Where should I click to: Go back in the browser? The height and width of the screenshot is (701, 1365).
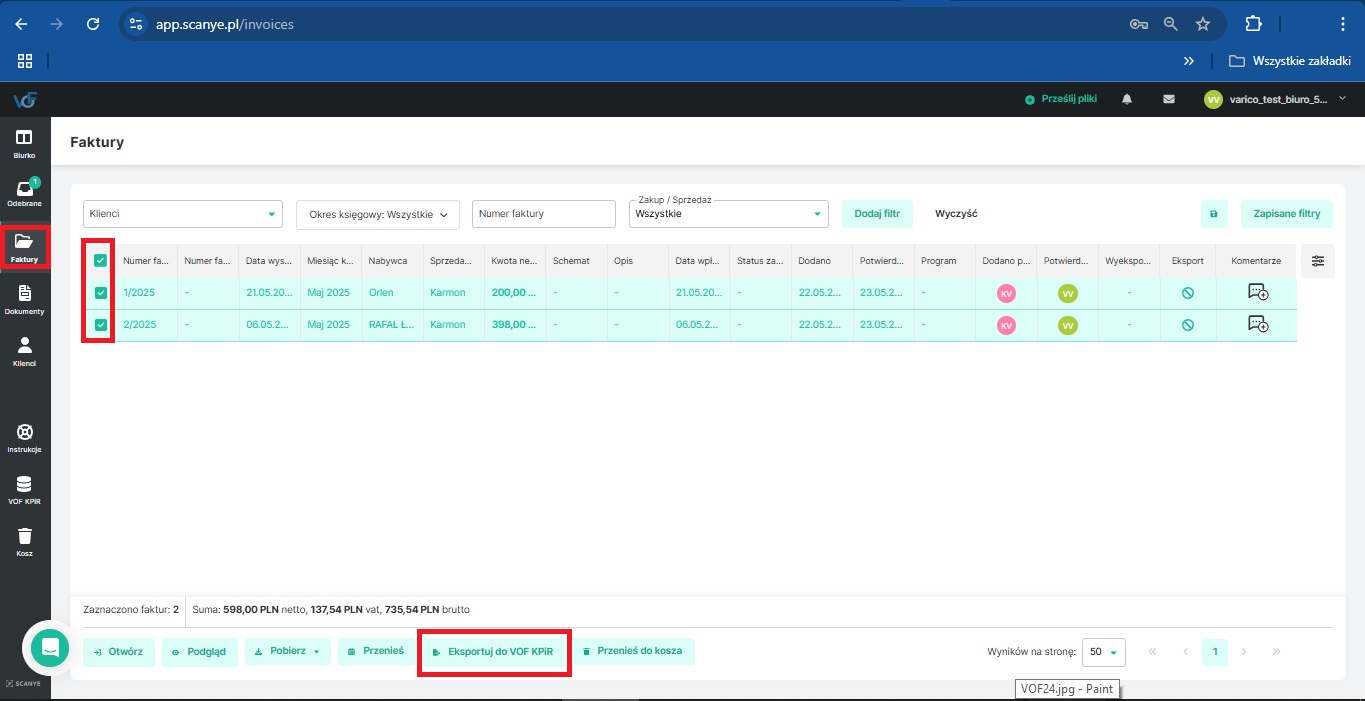tap(21, 23)
